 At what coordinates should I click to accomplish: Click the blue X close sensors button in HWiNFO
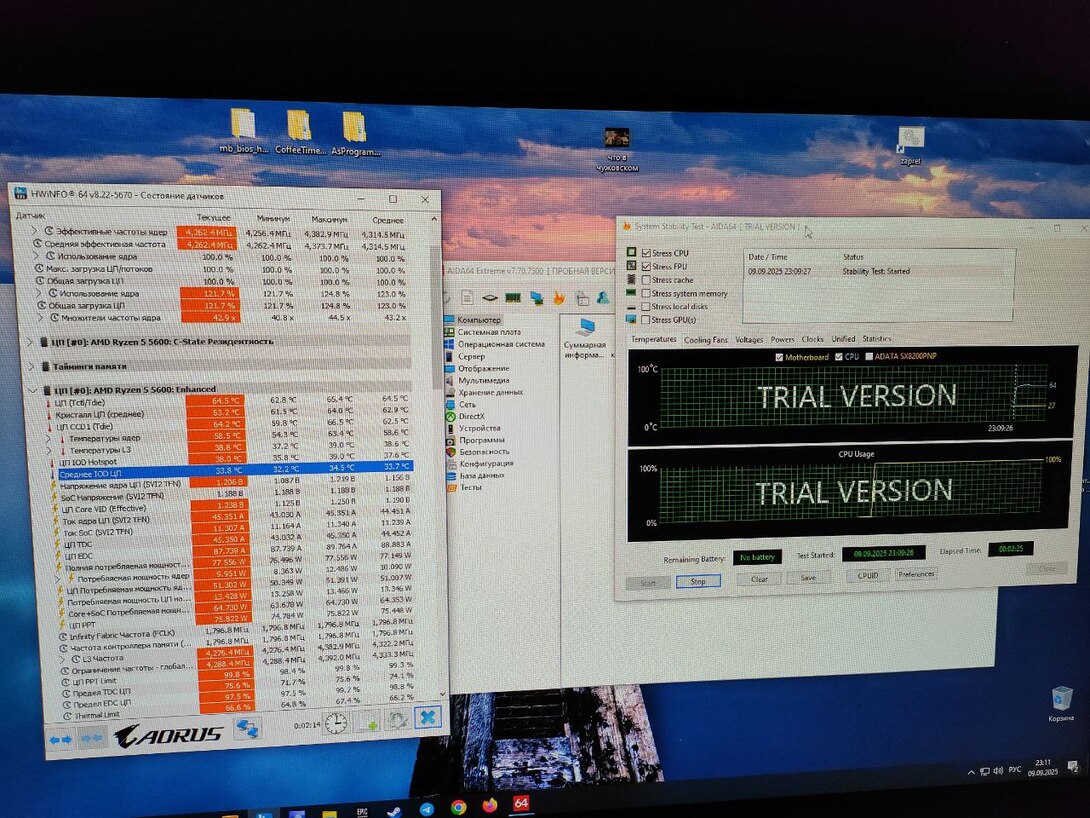pyautogui.click(x=428, y=717)
